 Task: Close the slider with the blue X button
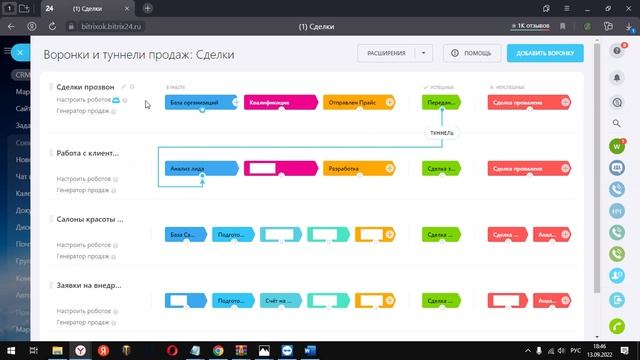[20, 53]
